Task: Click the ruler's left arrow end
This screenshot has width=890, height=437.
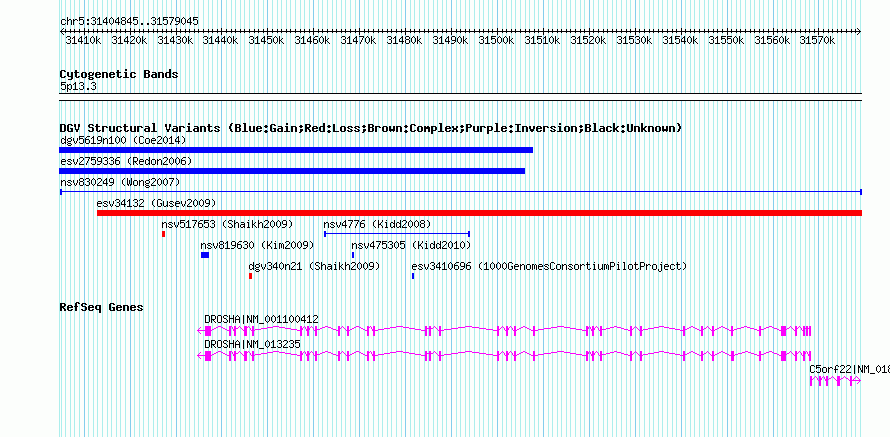Action: (62, 31)
